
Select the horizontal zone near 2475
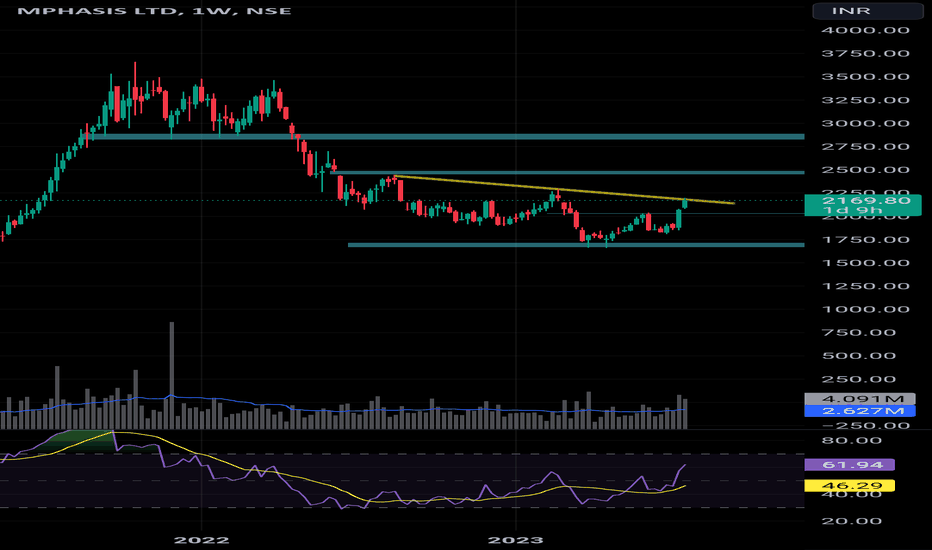tap(568, 172)
